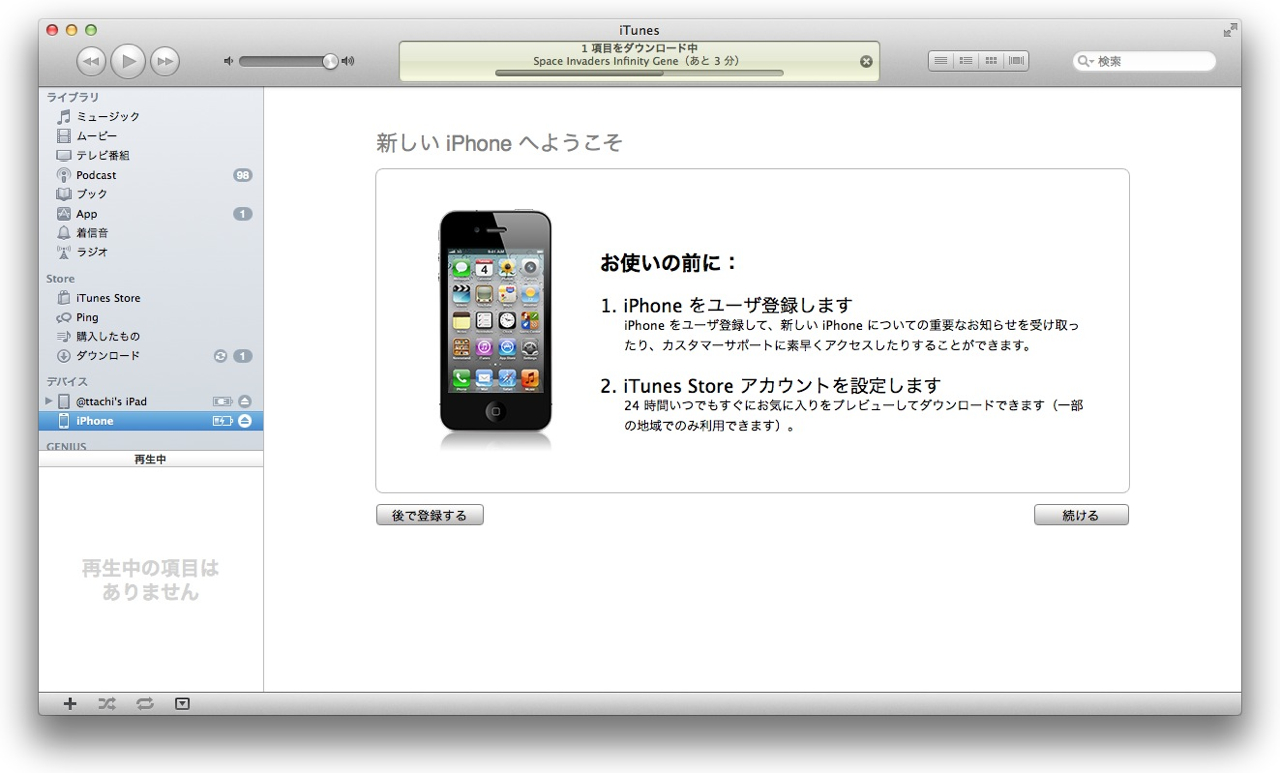Image resolution: width=1280 pixels, height=773 pixels.
Task: Expand the @ttachi's iPad device tree
Action: 49,401
